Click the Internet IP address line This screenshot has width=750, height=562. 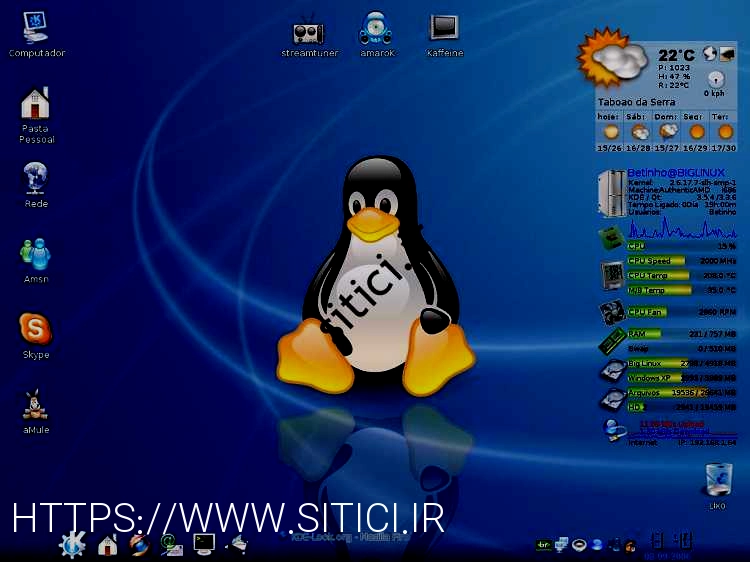pyautogui.click(x=682, y=443)
